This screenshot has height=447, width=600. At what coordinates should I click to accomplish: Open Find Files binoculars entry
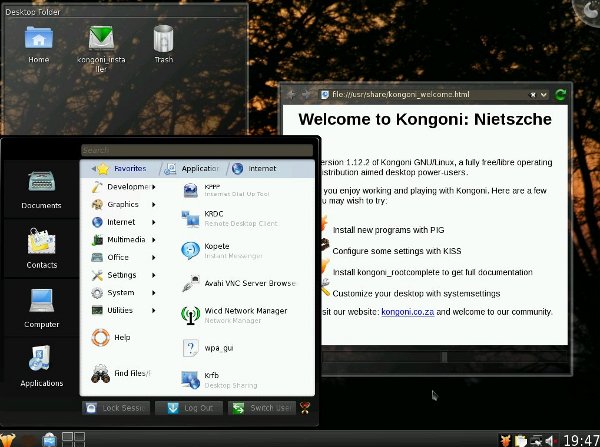coord(121,374)
